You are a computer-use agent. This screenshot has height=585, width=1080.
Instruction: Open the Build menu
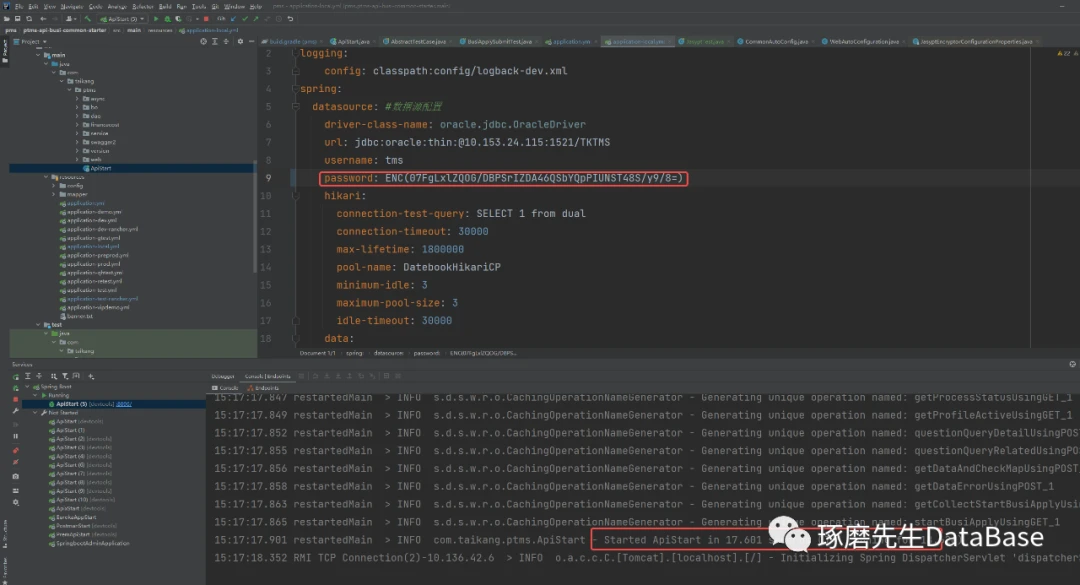click(x=165, y=6)
